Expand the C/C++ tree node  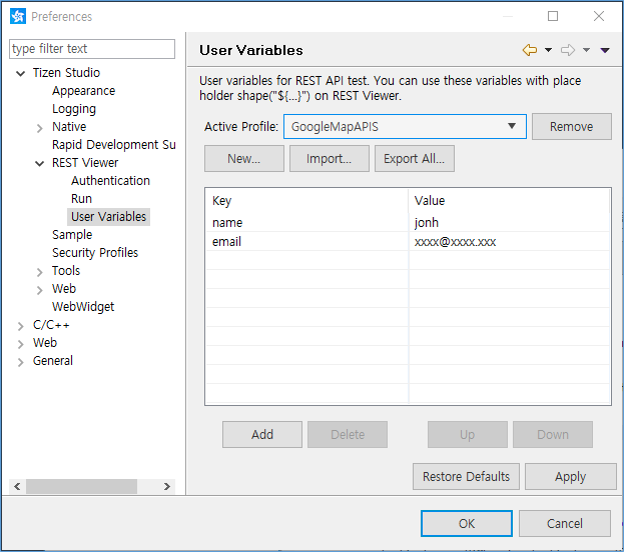pyautogui.click(x=21, y=325)
